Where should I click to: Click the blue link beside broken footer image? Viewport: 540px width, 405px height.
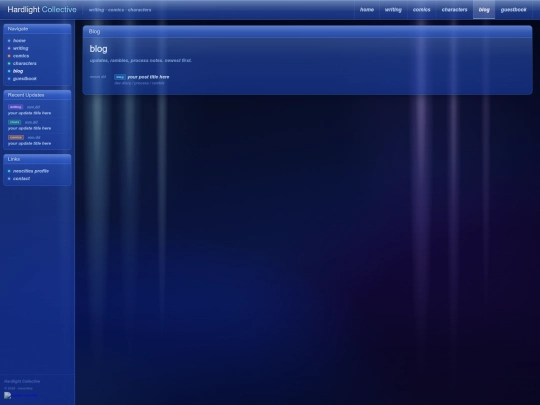coord(25,395)
